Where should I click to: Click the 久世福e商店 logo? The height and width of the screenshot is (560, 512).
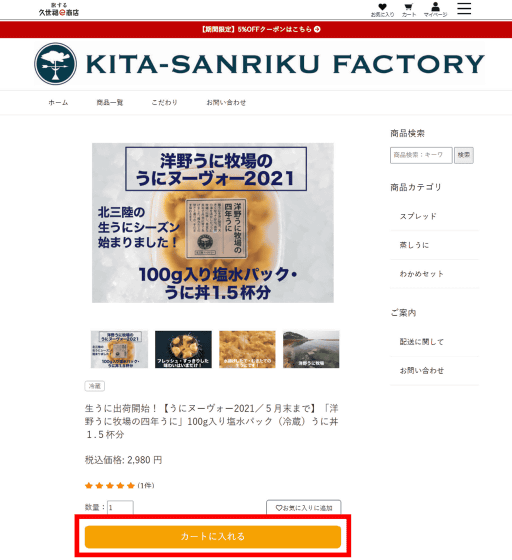59,10
